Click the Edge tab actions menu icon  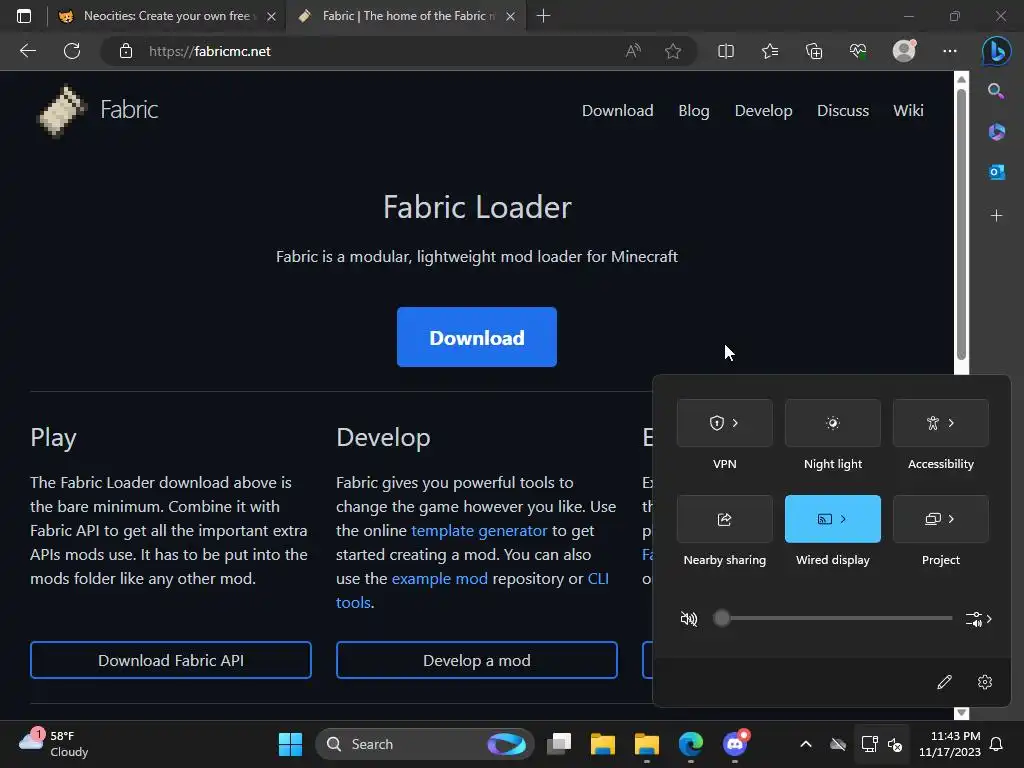(24, 16)
